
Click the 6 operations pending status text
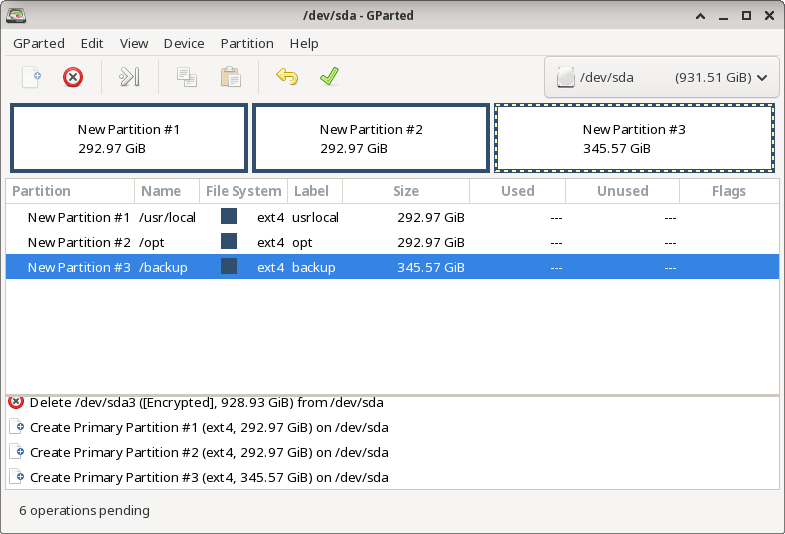tap(84, 510)
